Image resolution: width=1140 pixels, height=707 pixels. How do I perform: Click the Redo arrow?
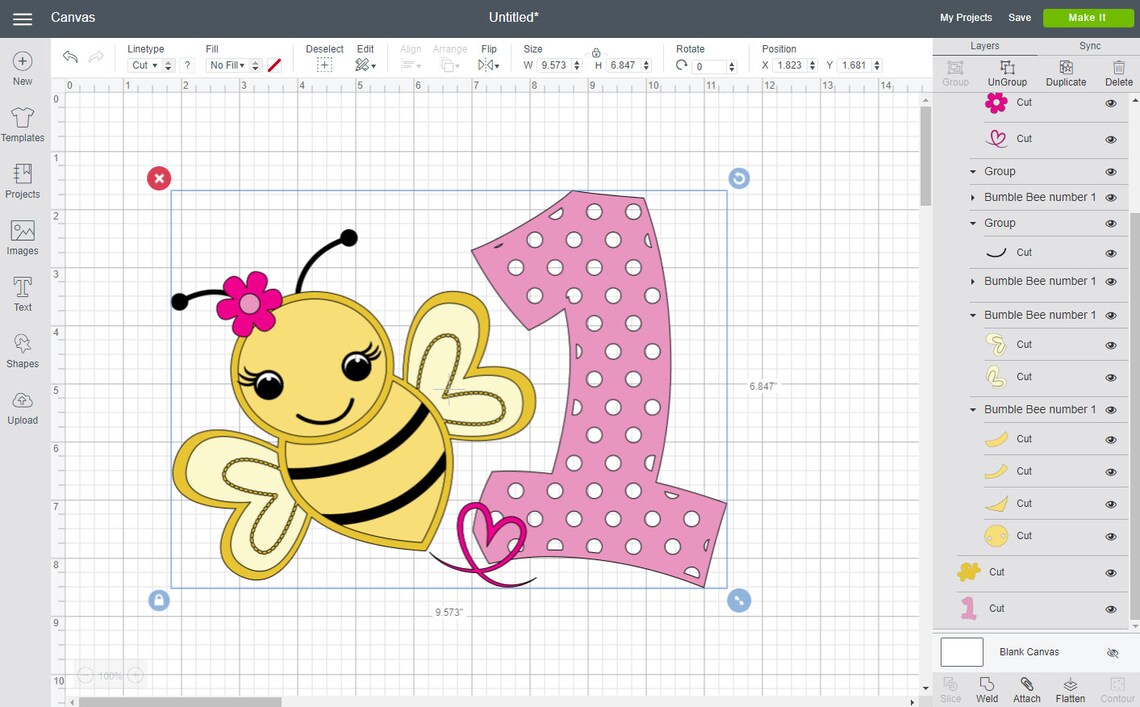coord(96,57)
